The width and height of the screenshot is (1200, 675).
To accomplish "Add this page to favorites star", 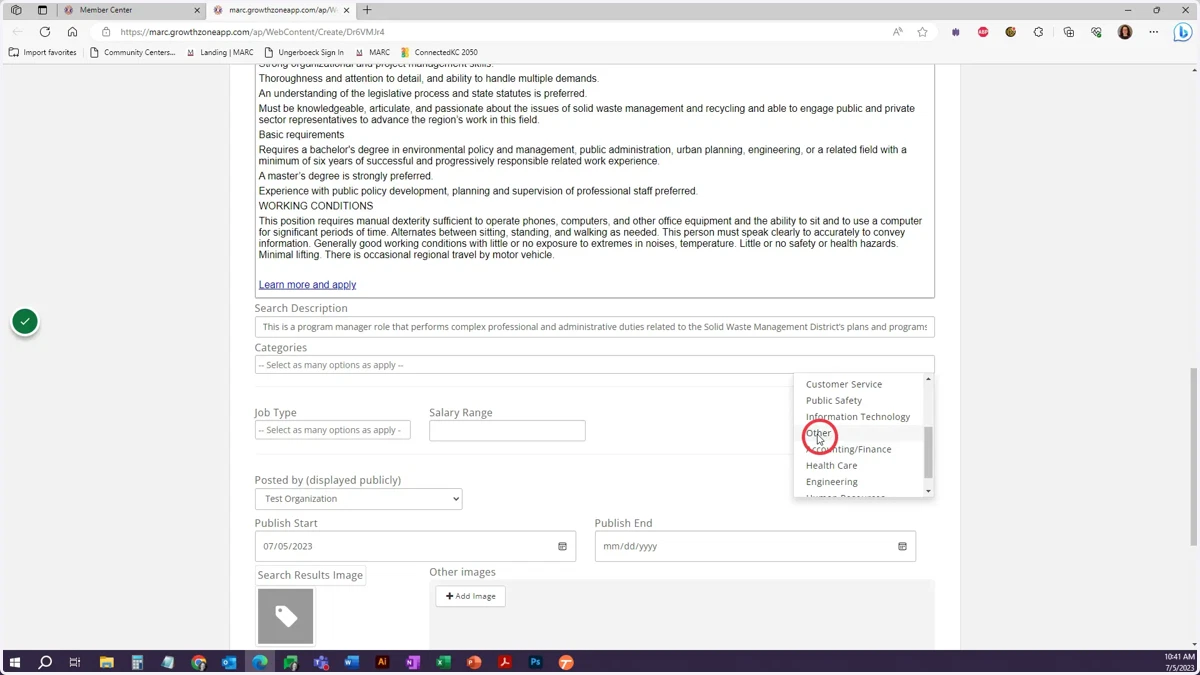I will [x=922, y=32].
